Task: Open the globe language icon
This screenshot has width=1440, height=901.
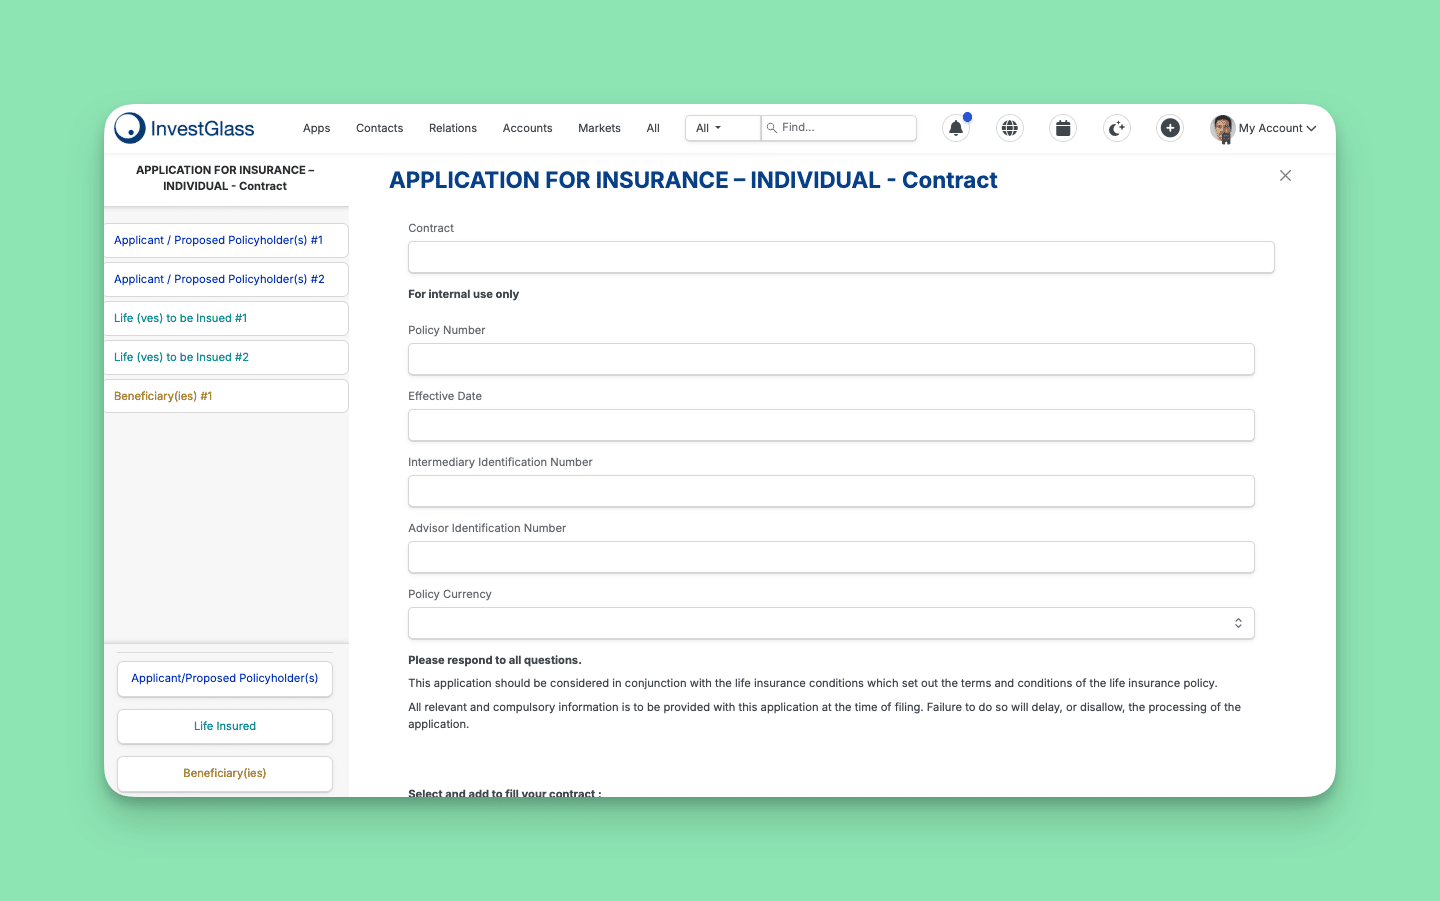Action: point(1010,128)
